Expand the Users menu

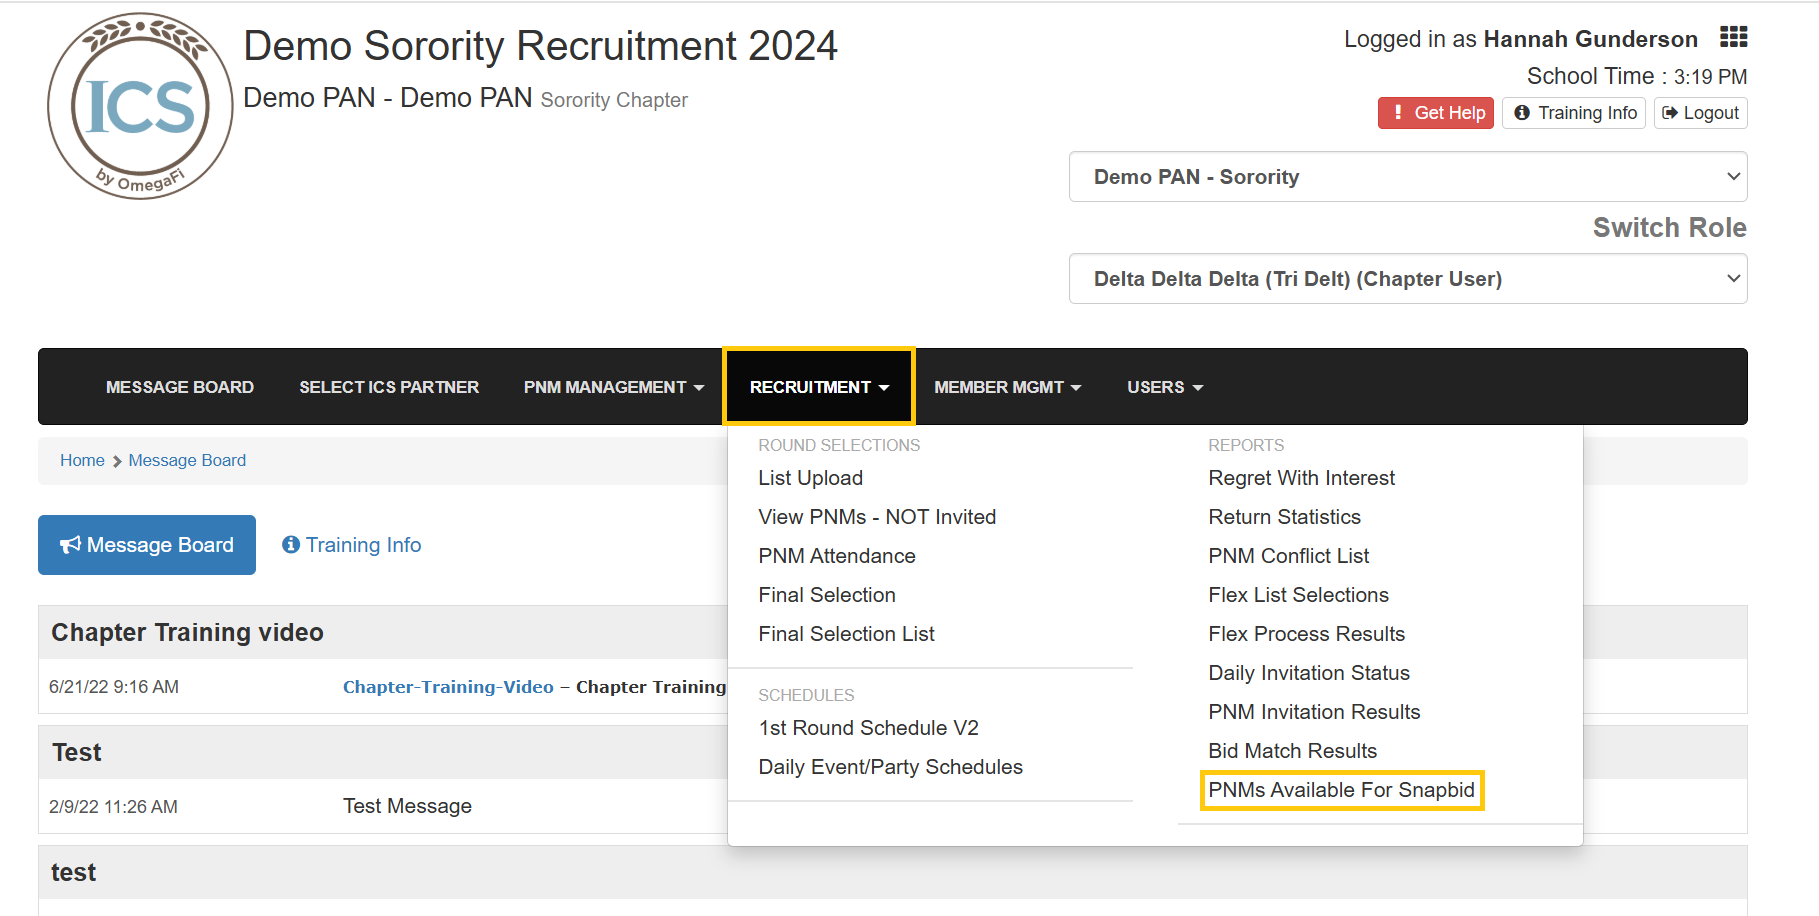(x=1165, y=387)
